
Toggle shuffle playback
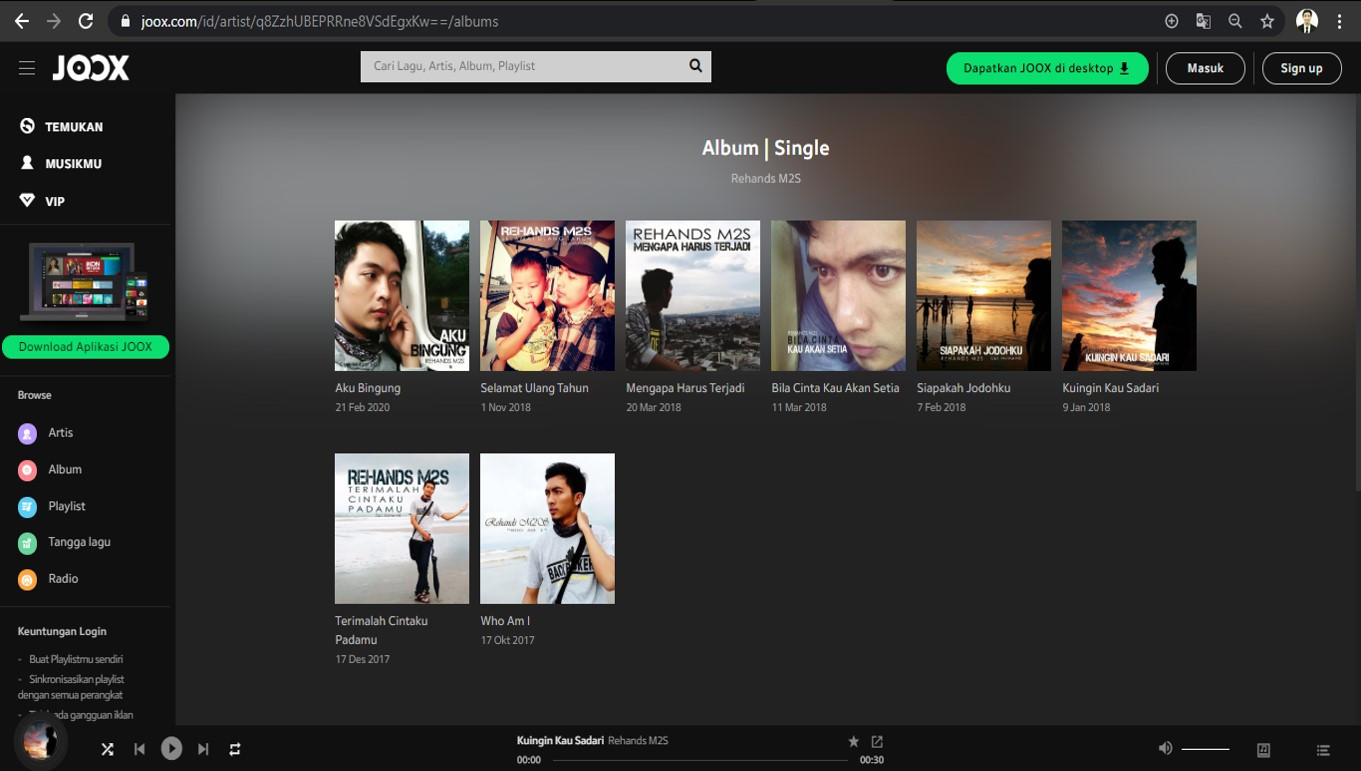point(107,749)
